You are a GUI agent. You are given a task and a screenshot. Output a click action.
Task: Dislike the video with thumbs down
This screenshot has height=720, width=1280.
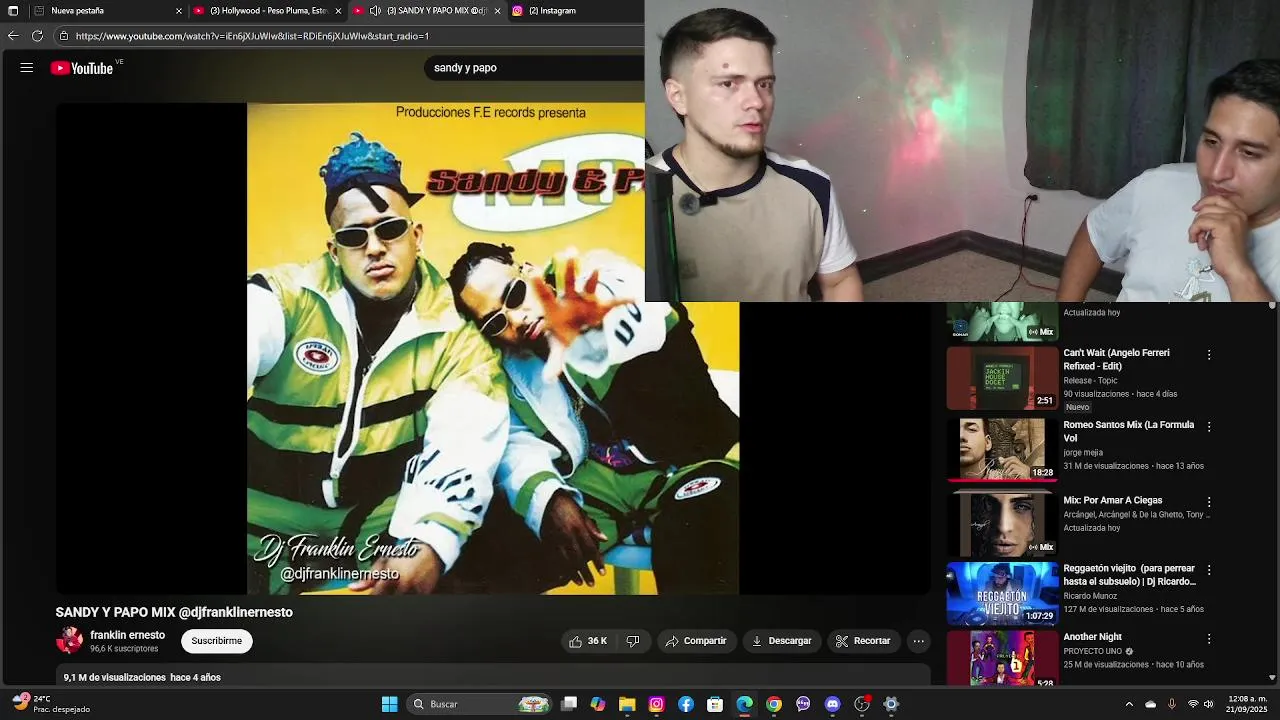click(633, 641)
